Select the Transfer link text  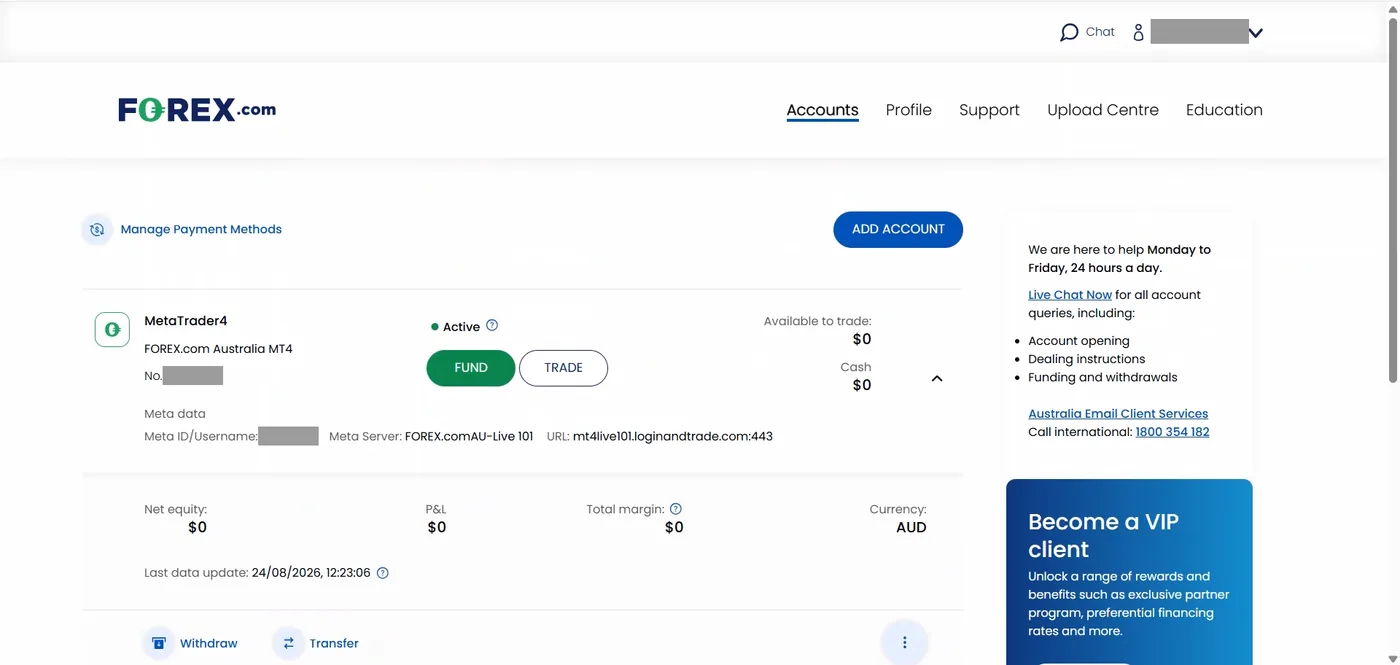334,643
